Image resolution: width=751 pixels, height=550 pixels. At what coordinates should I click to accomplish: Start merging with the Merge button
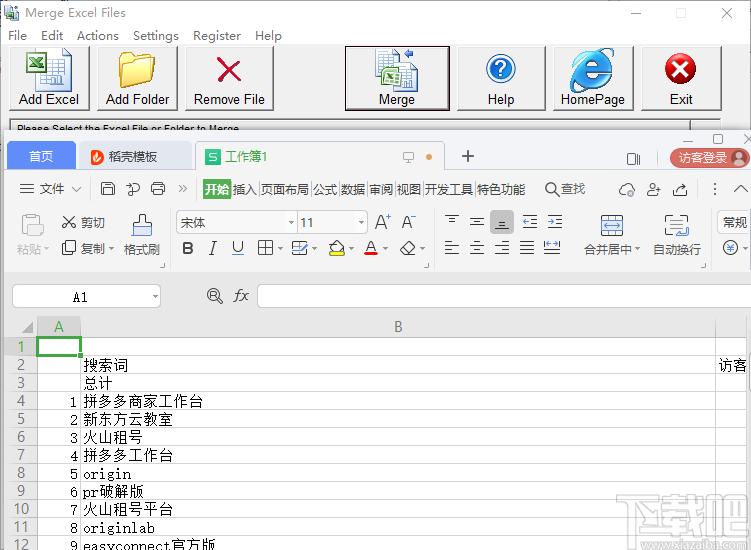397,79
